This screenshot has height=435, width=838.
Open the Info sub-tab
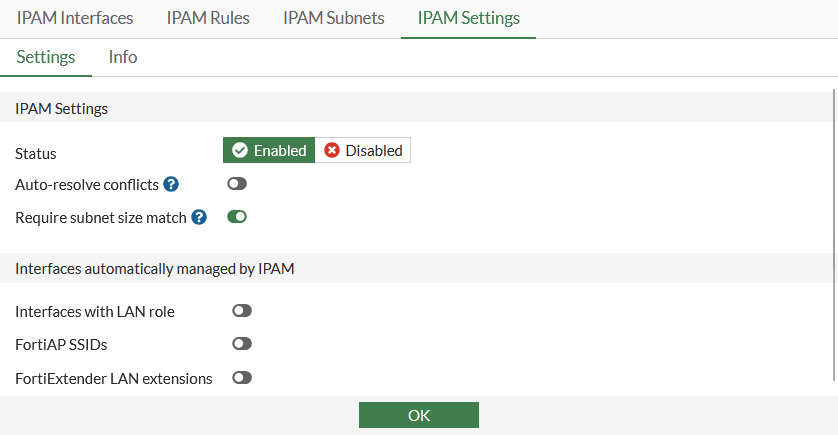(123, 57)
